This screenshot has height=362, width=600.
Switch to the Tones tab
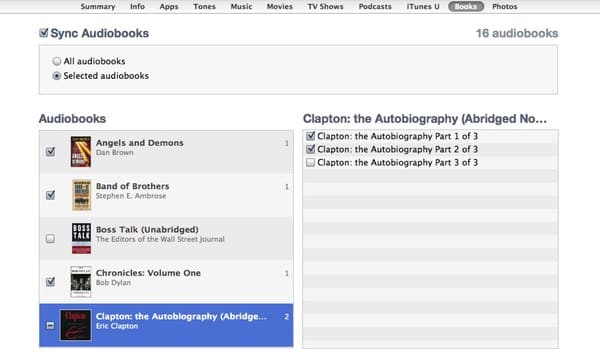(204, 7)
